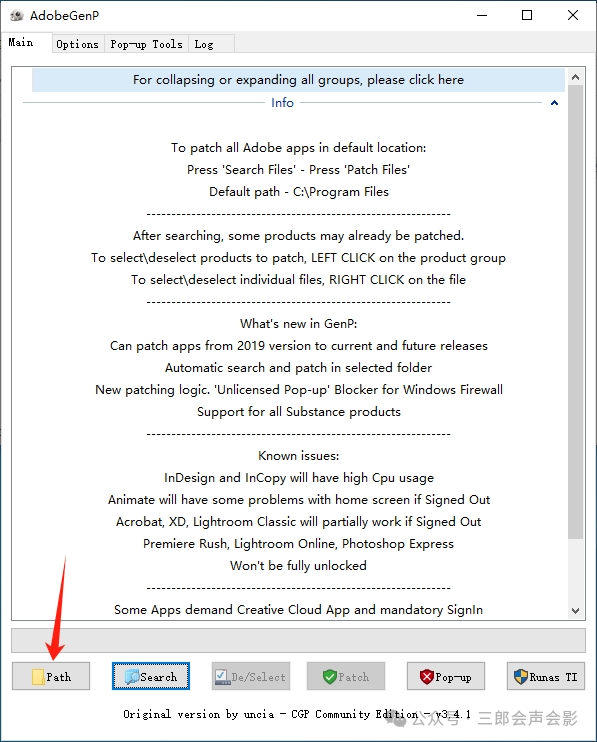Viewport: 597px width, 742px height.
Task: Click the AdobeGenP app icon in the title bar
Action: [17, 16]
